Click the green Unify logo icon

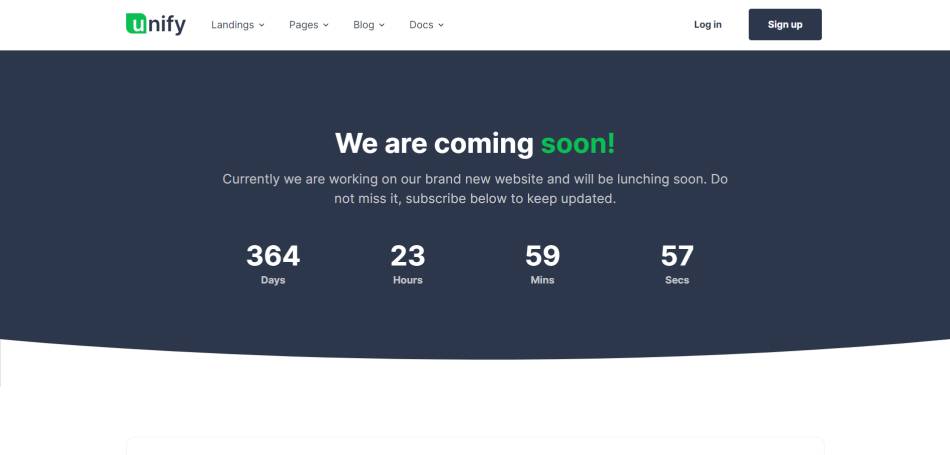coord(136,24)
